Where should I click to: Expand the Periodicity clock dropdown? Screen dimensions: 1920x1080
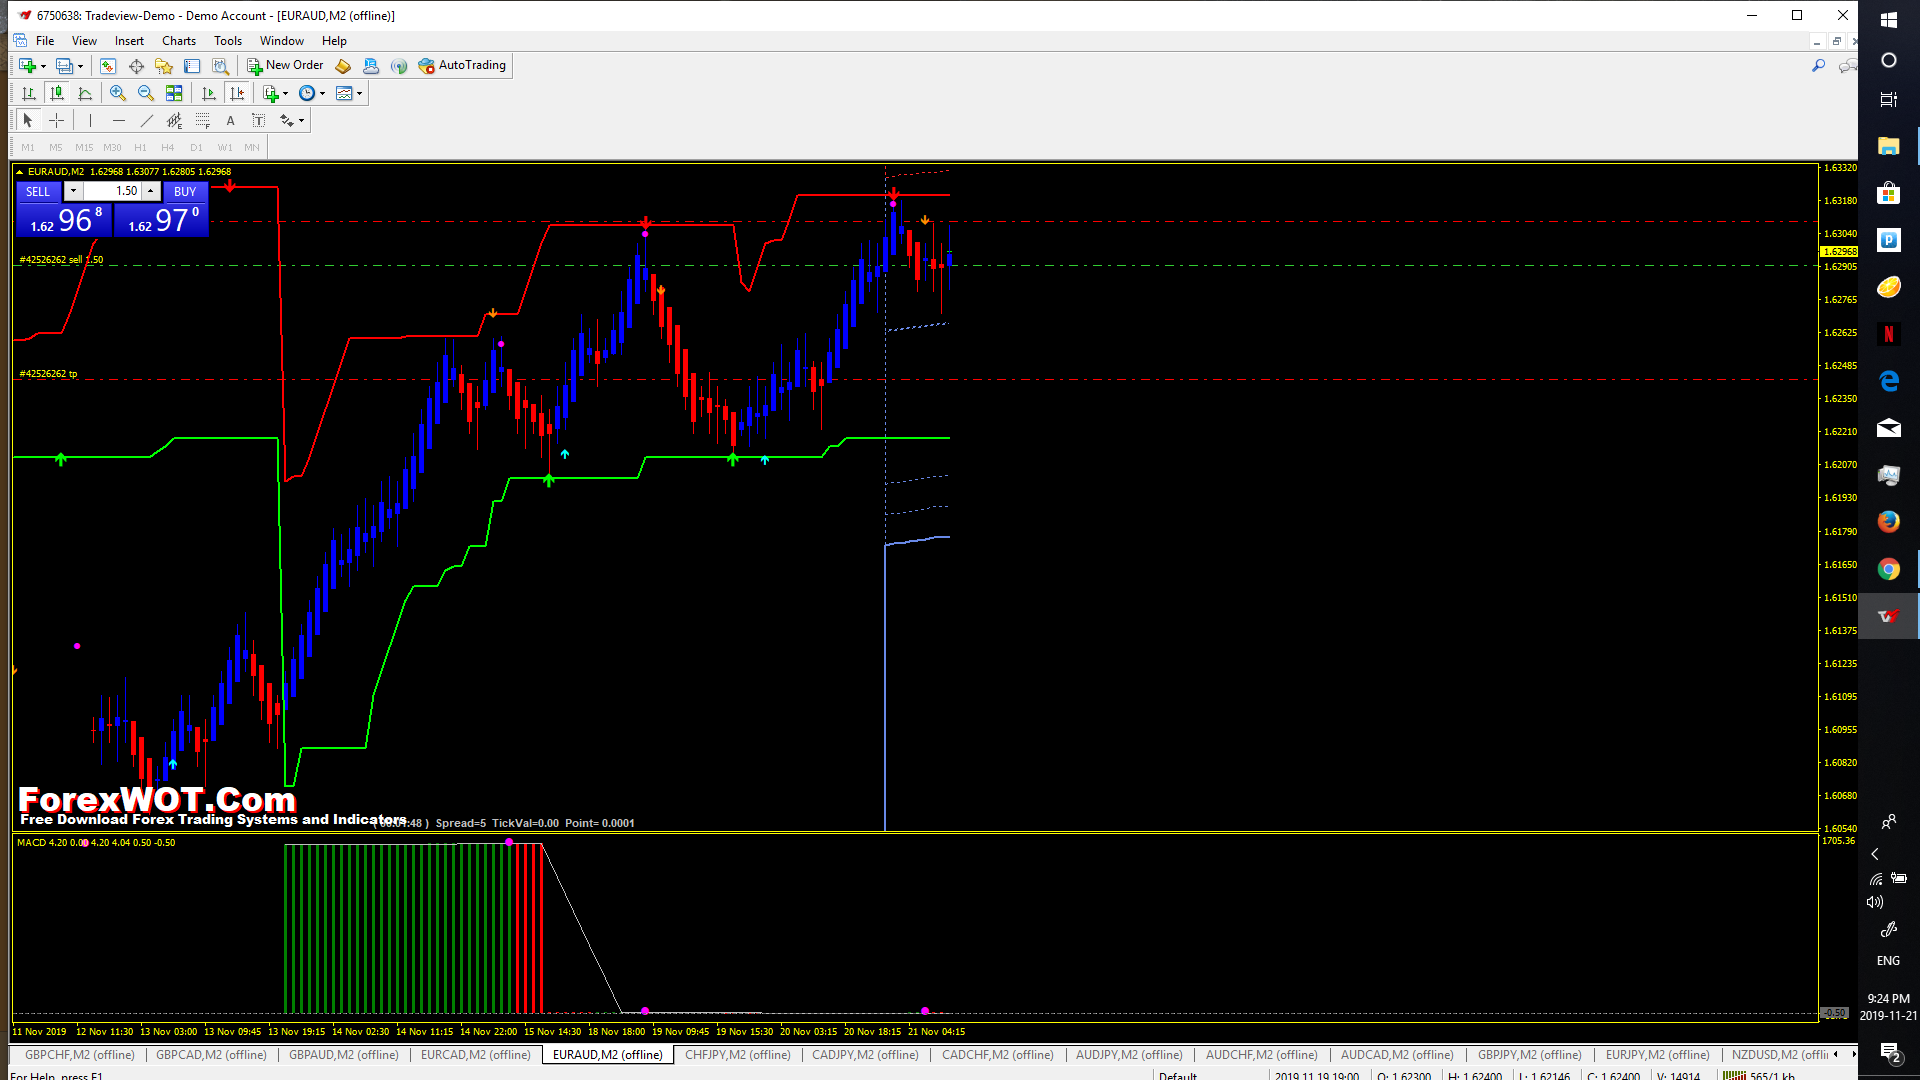coord(322,93)
